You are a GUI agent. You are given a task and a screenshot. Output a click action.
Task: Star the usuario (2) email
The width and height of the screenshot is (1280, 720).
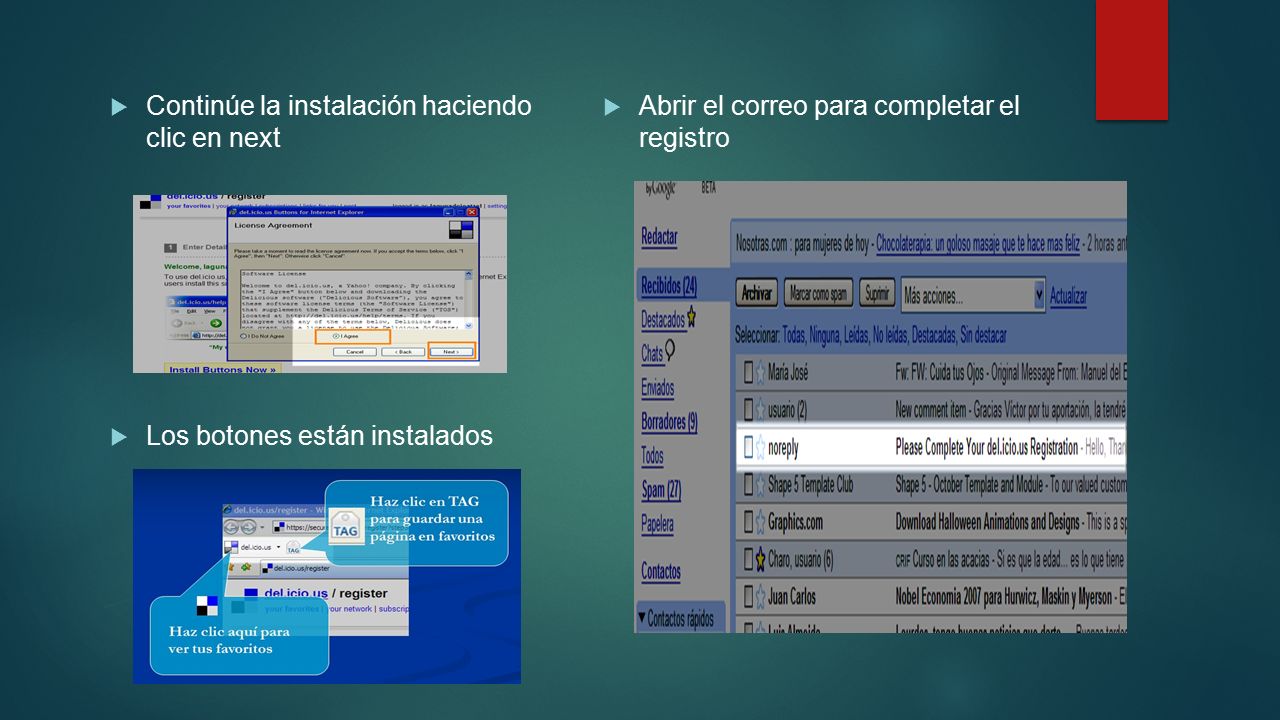(x=760, y=409)
